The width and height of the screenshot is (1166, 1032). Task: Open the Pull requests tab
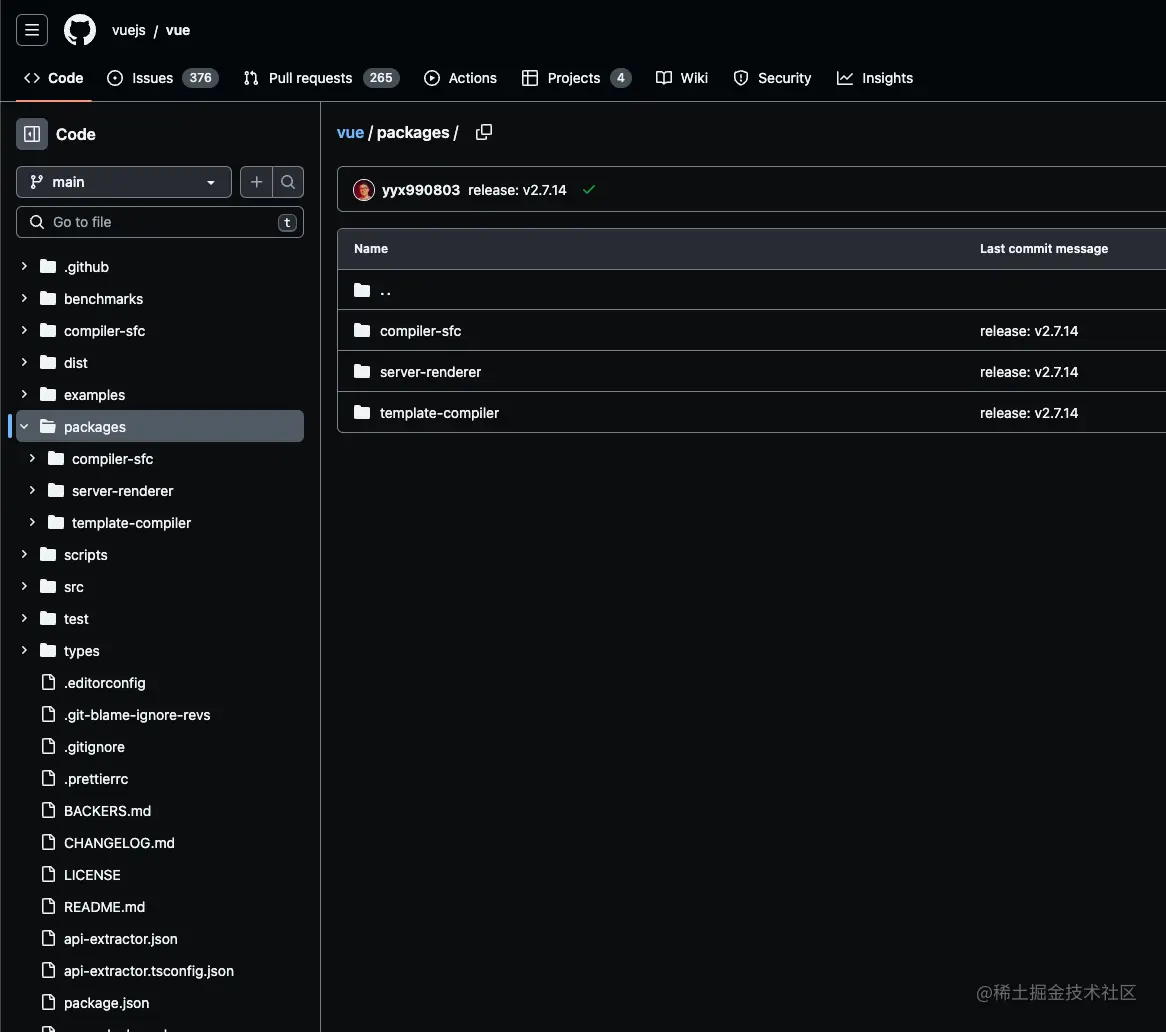[x=321, y=78]
